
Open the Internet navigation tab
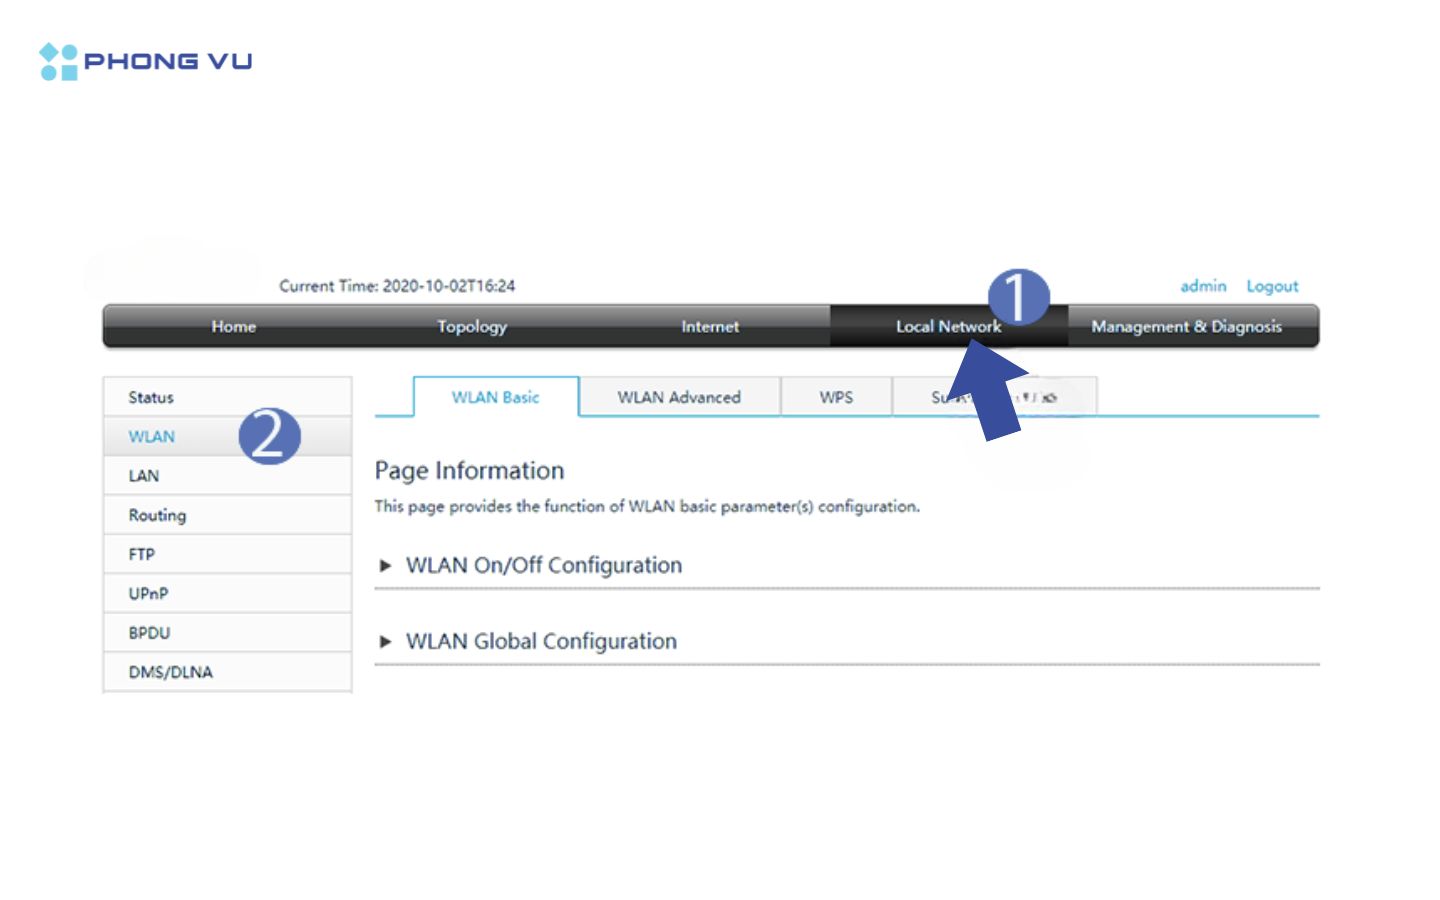click(710, 326)
